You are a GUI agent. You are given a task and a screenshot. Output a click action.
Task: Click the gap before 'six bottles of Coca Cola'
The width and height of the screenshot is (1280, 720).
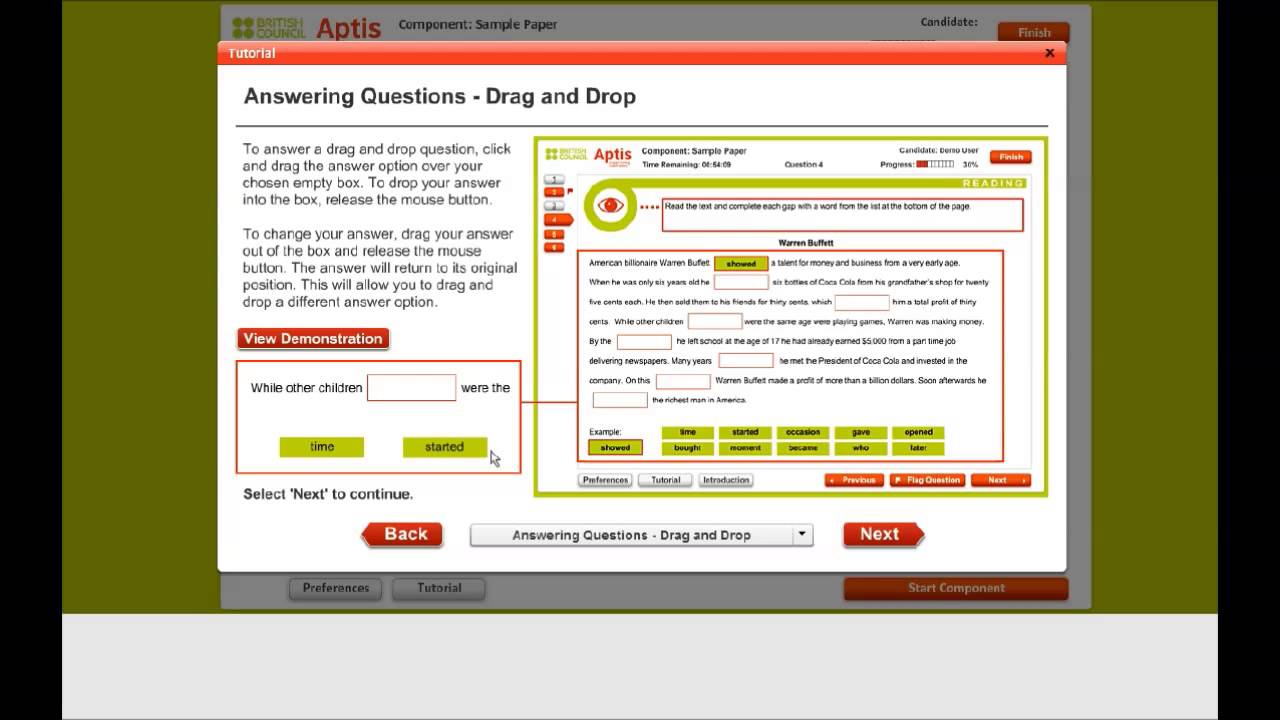(741, 282)
